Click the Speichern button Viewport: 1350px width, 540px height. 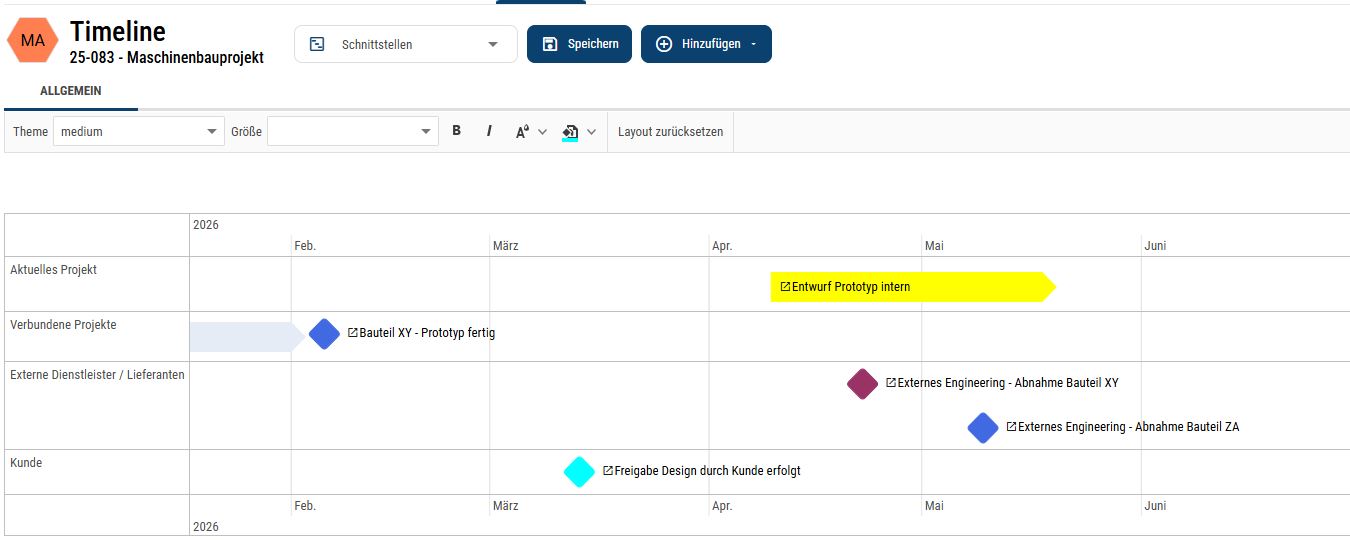point(579,44)
